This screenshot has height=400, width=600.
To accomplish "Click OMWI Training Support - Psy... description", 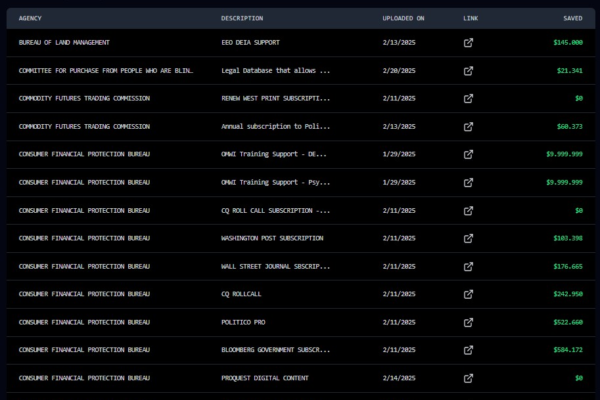I will pyautogui.click(x=276, y=183).
